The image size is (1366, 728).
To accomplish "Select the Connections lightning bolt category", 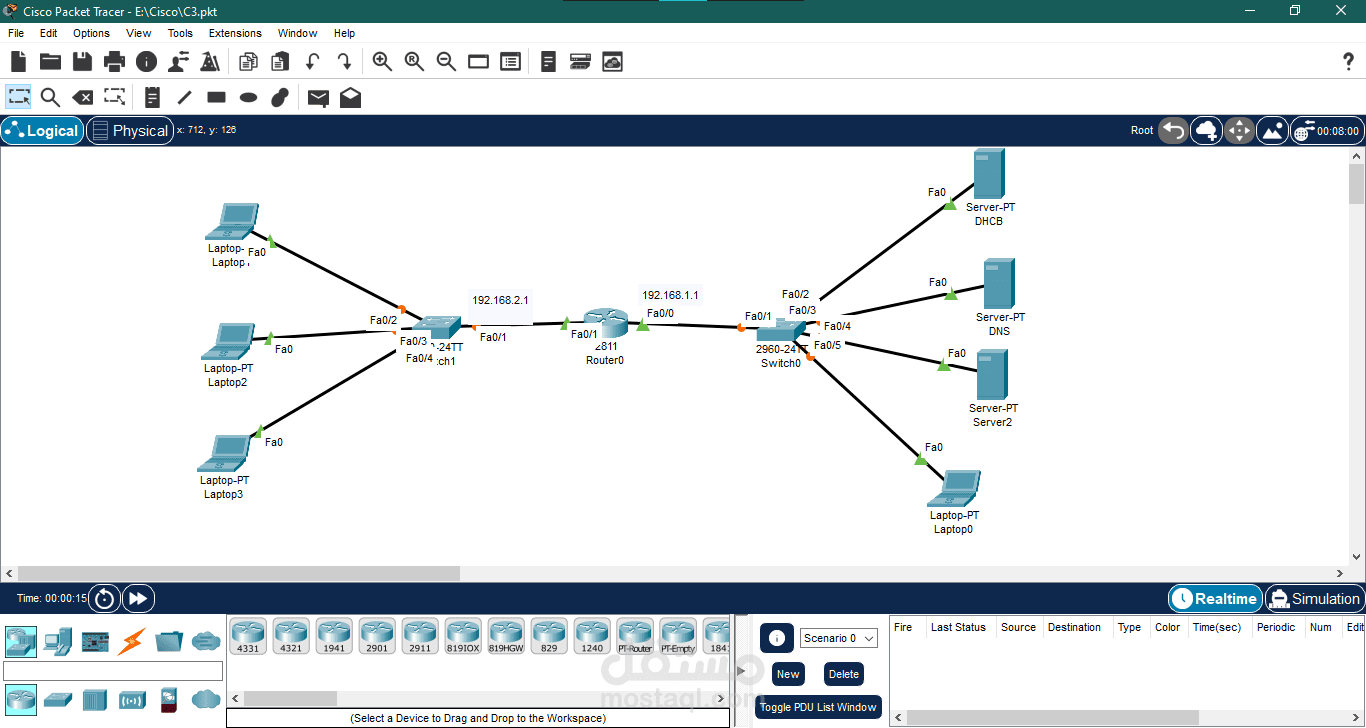I will click(x=132, y=640).
